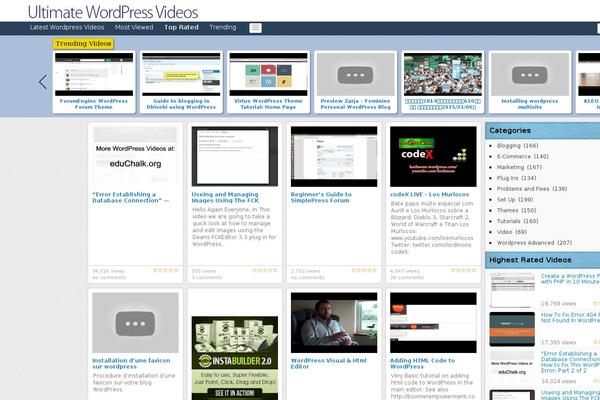Open orange-teal sidebar video thumbnail
Image resolution: width=600 pixels, height=400 pixels.
(x=512, y=329)
